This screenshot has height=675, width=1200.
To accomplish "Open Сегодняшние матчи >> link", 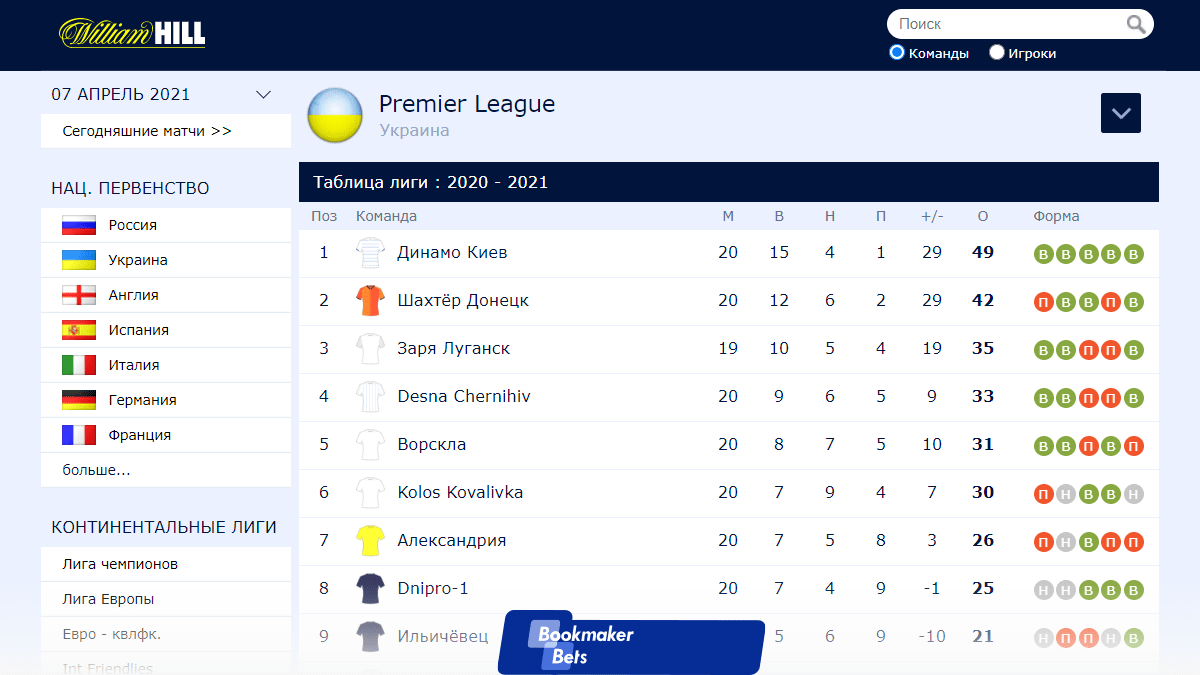I will (147, 131).
